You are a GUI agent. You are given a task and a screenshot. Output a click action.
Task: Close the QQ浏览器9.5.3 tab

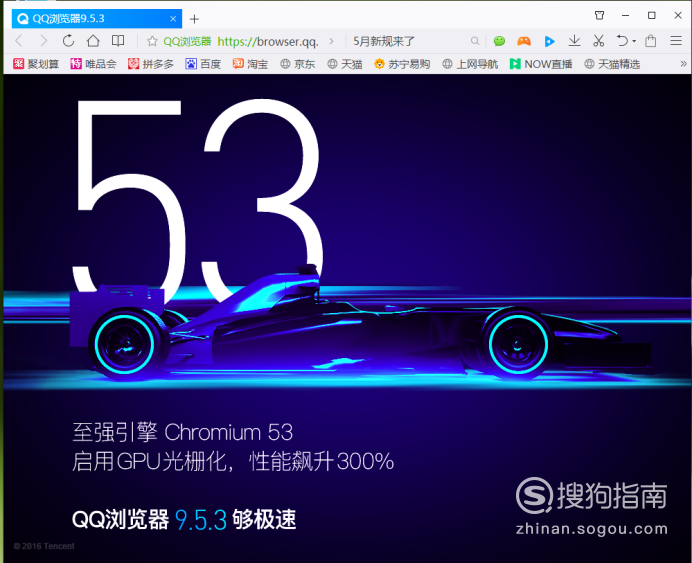173,19
